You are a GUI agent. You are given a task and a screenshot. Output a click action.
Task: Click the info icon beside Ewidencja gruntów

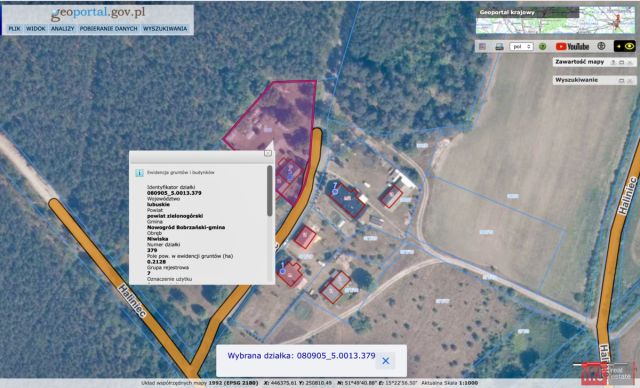139,173
